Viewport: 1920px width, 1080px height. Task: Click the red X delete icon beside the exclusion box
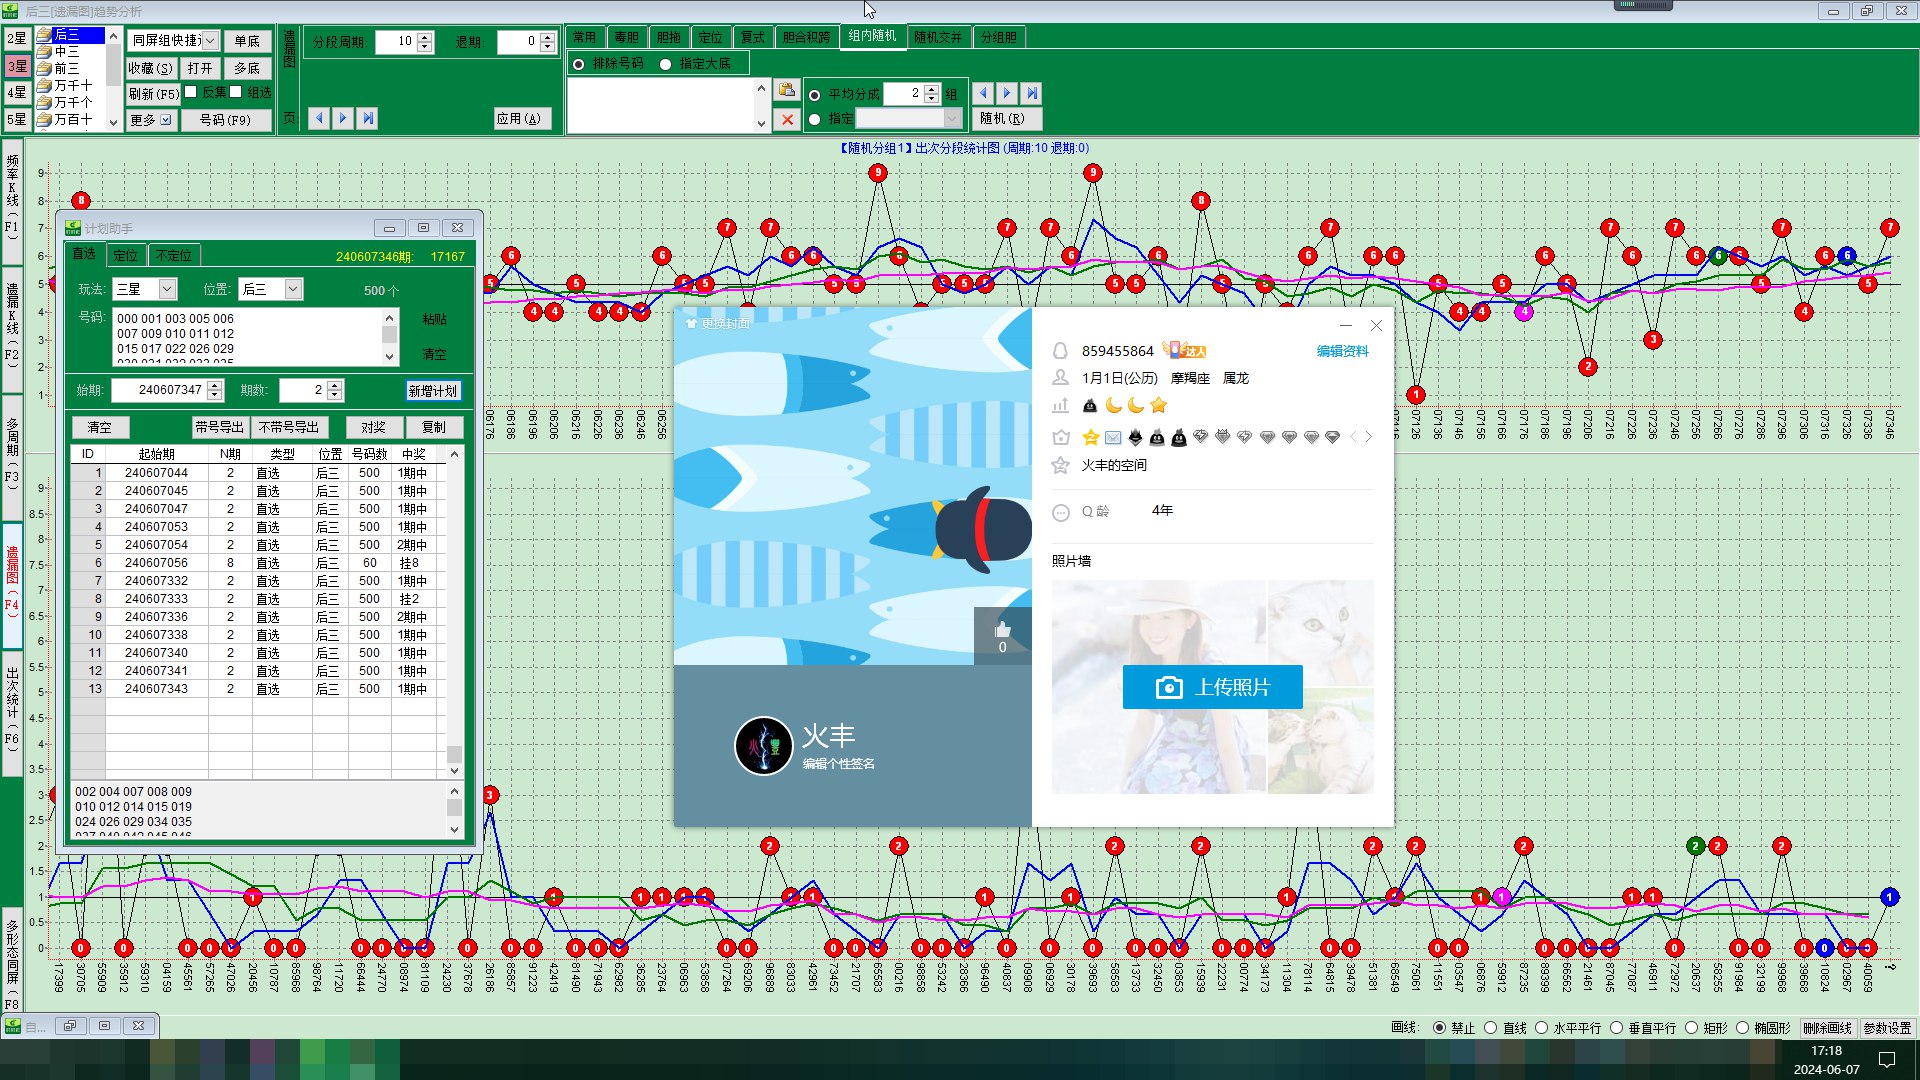pos(787,119)
